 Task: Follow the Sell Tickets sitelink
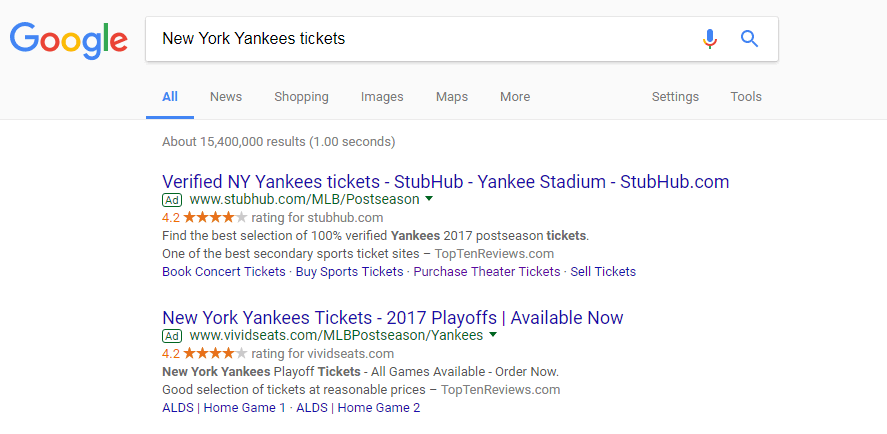click(x=603, y=272)
